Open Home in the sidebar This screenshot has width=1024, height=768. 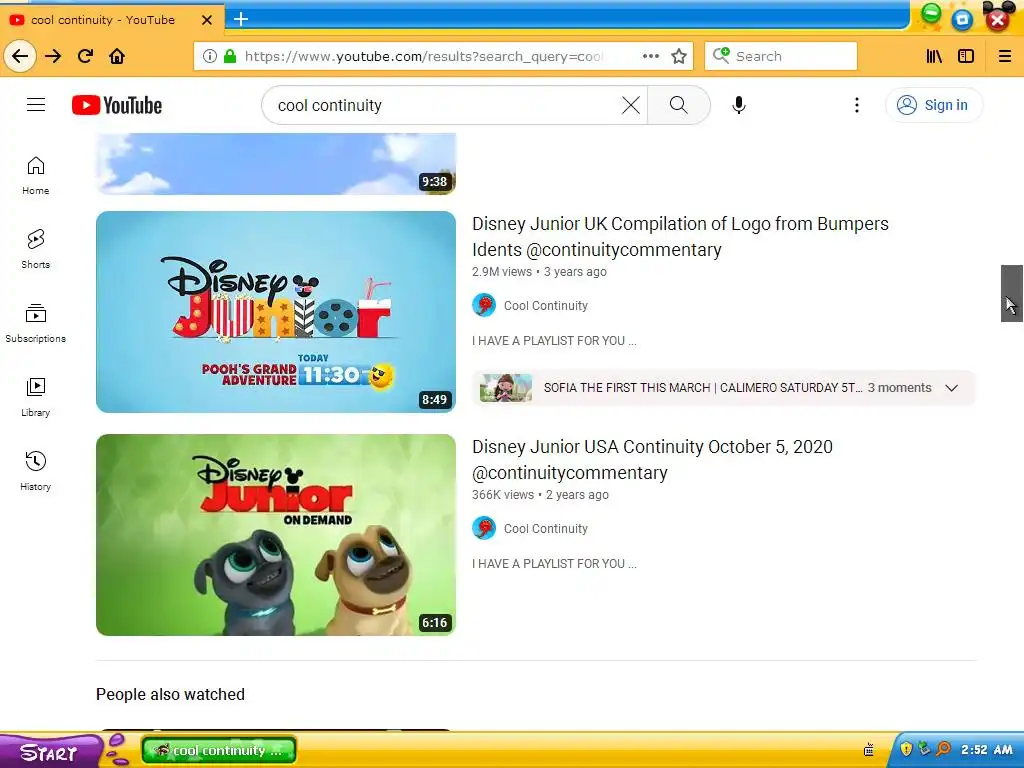click(36, 176)
